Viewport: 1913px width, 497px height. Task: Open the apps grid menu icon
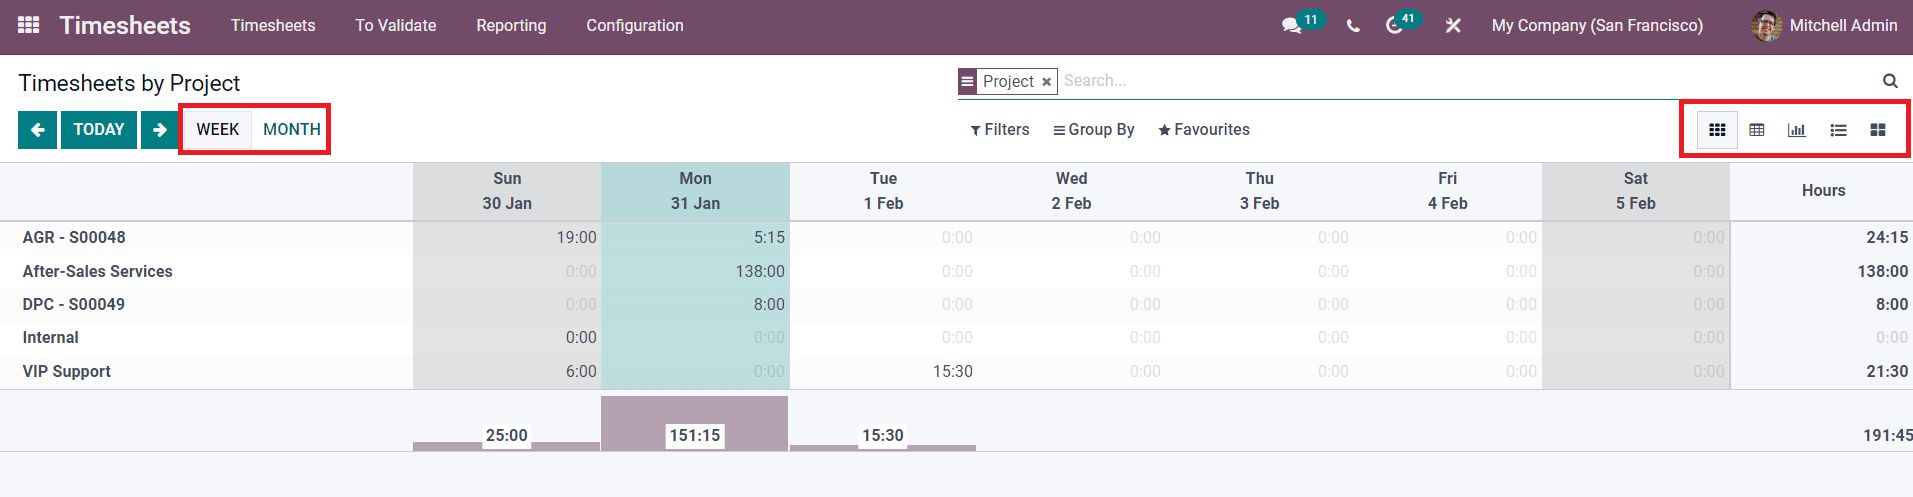pyautogui.click(x=29, y=25)
